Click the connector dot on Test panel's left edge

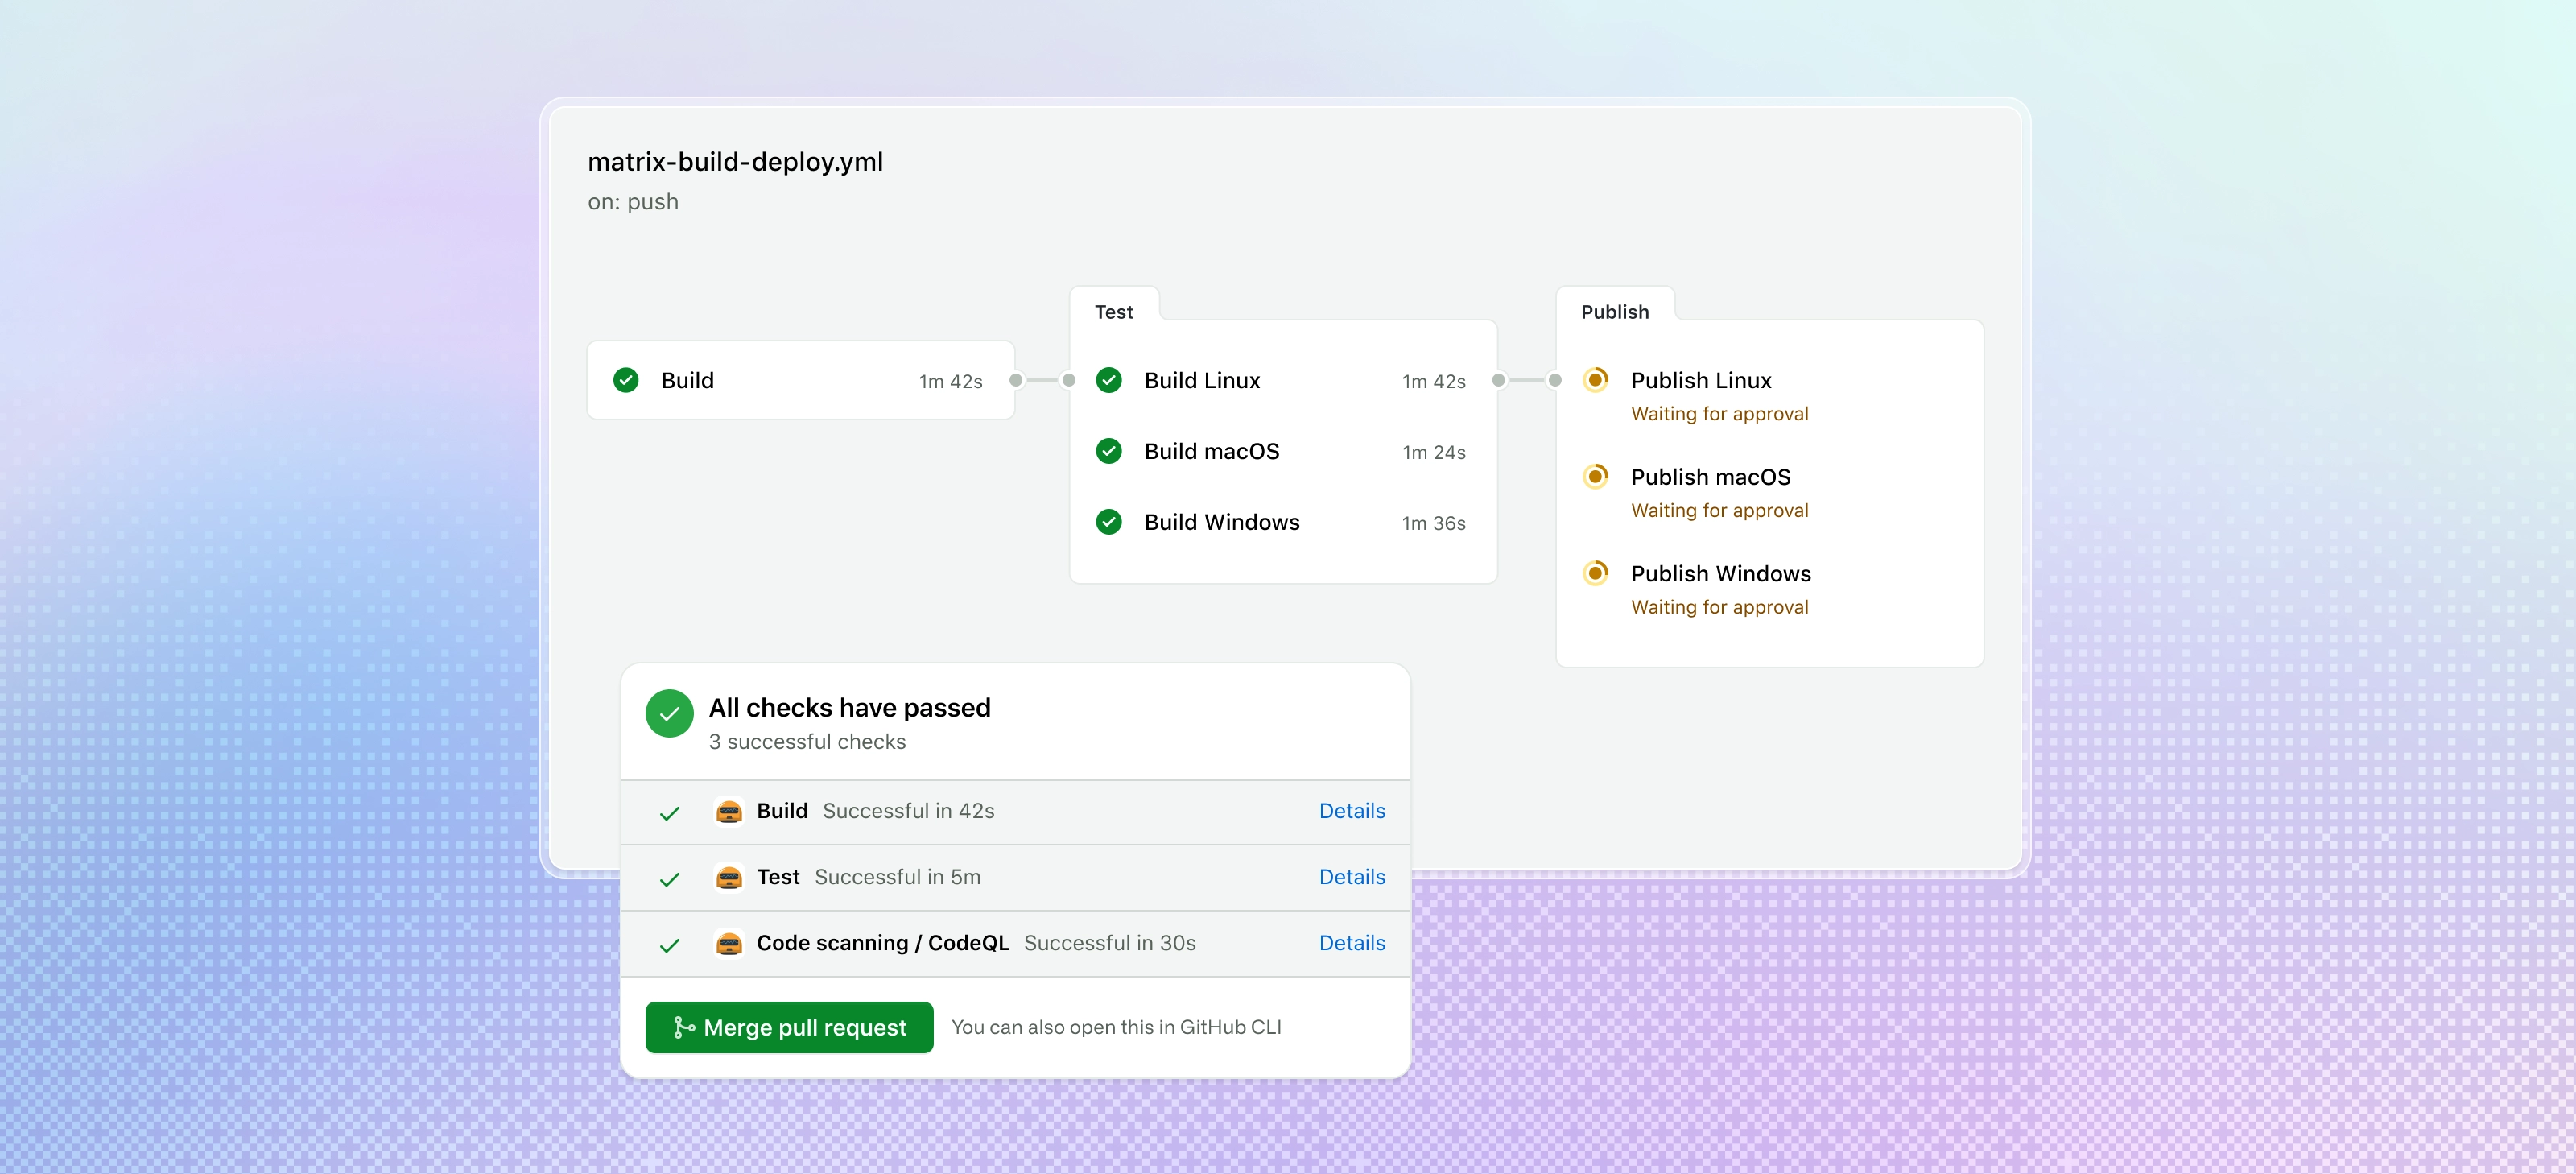1069,380
